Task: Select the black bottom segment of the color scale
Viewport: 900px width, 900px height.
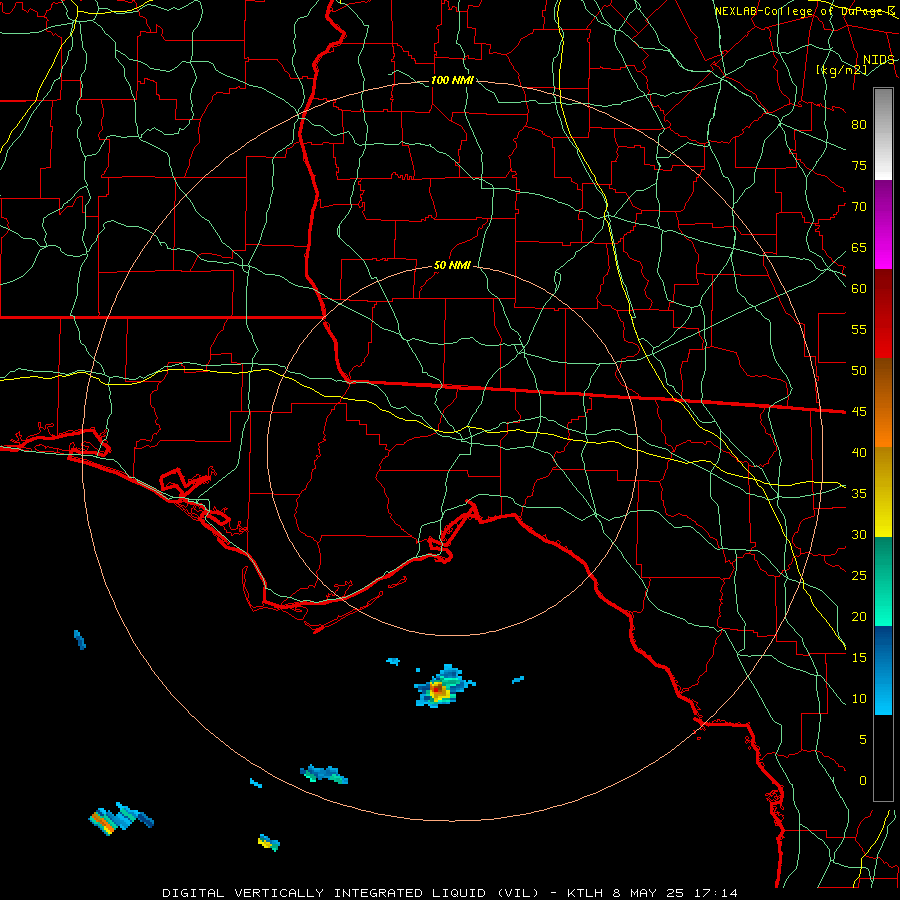Action: coord(883,758)
